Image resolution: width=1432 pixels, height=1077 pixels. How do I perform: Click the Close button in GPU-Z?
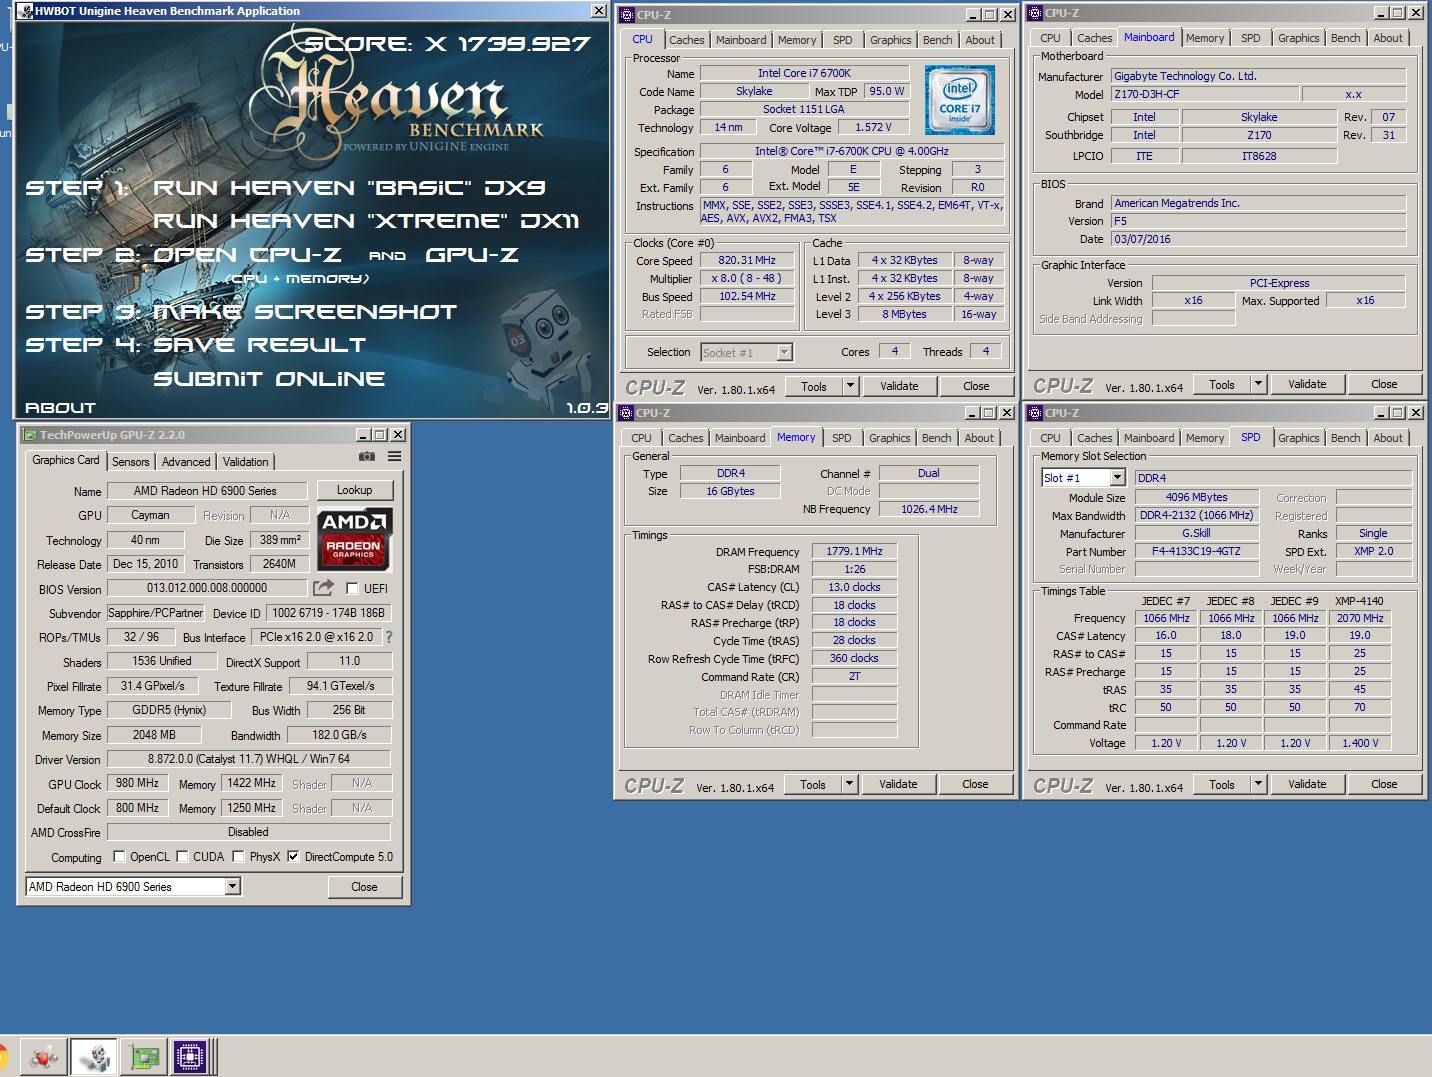pyautogui.click(x=364, y=887)
